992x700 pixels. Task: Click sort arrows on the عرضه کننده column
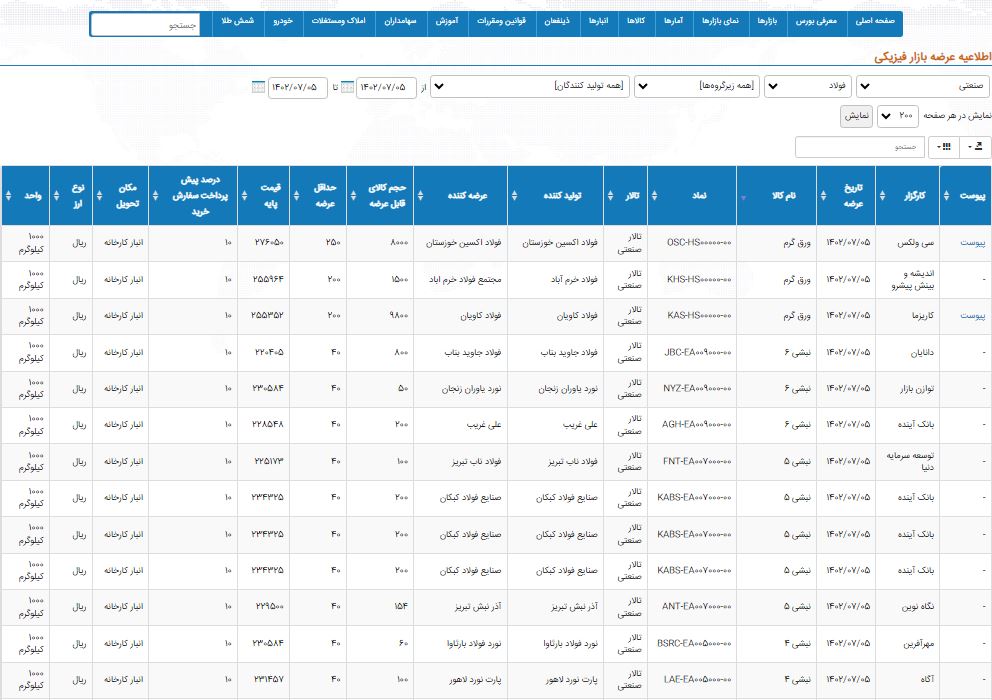pos(420,196)
